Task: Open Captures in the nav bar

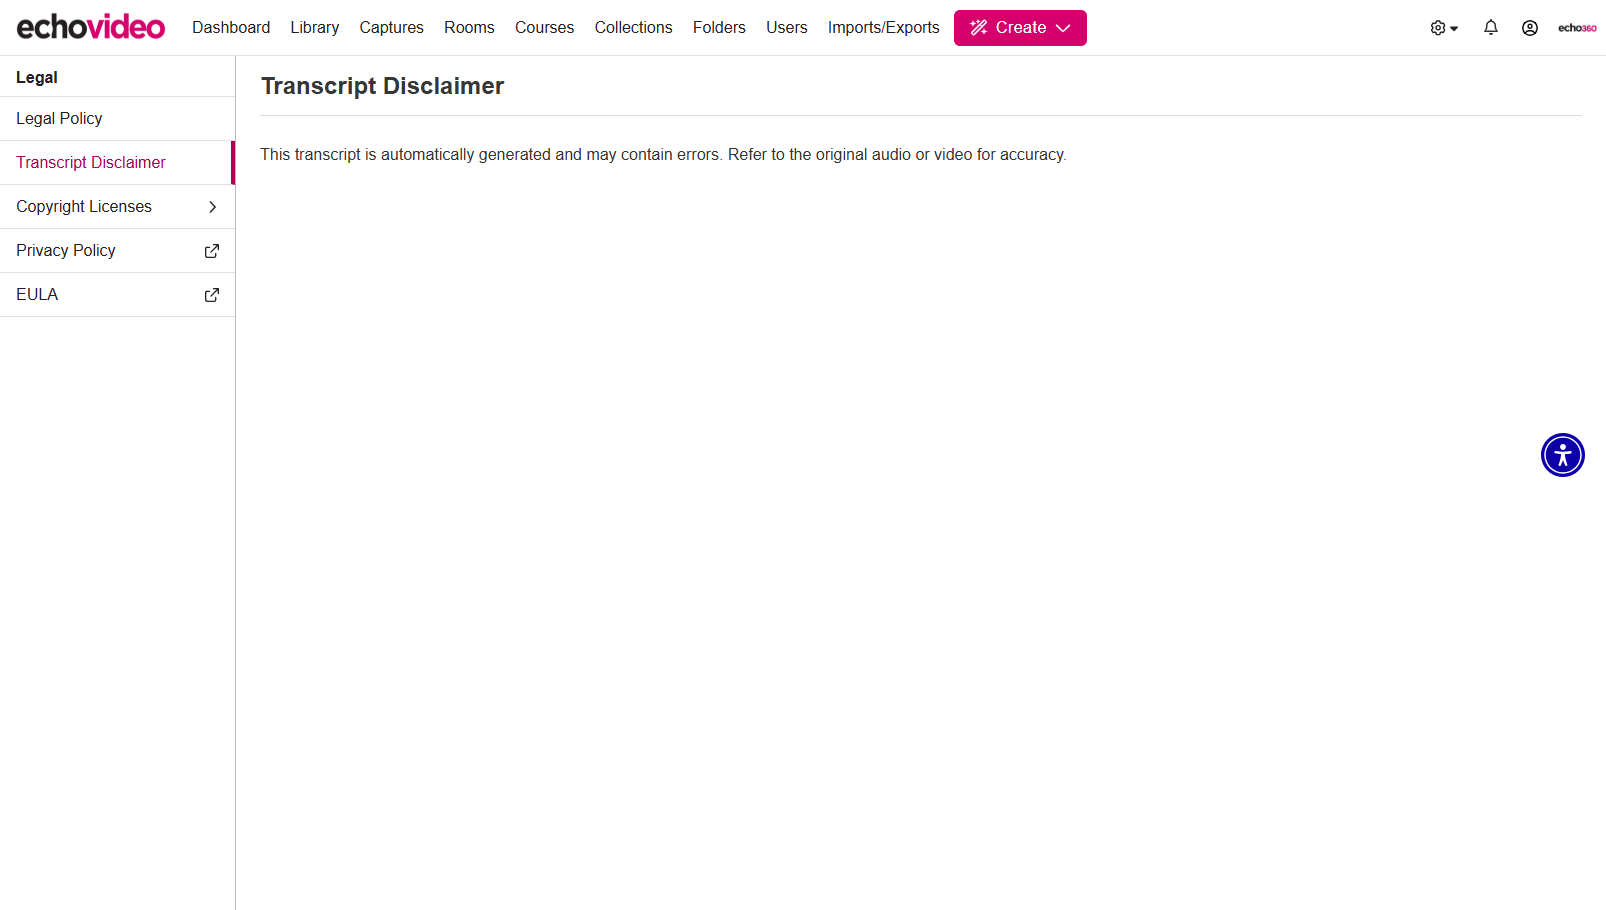Action: [391, 28]
